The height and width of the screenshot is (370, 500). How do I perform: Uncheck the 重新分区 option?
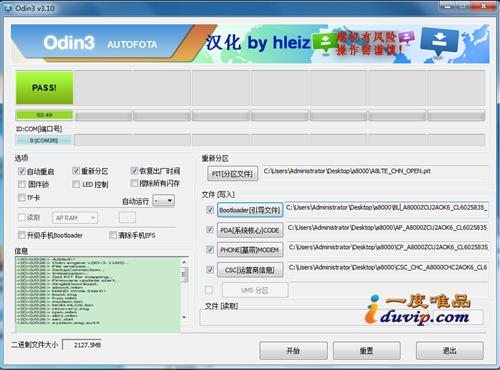[76, 171]
